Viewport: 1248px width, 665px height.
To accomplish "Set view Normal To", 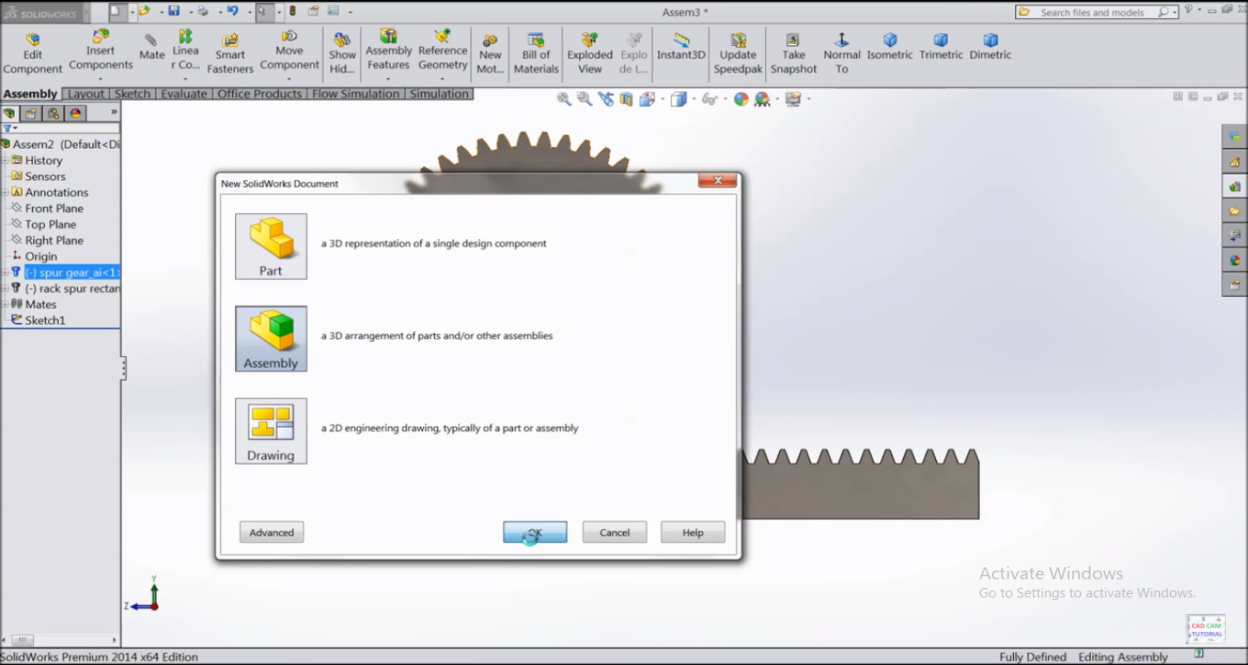I will [x=842, y=54].
